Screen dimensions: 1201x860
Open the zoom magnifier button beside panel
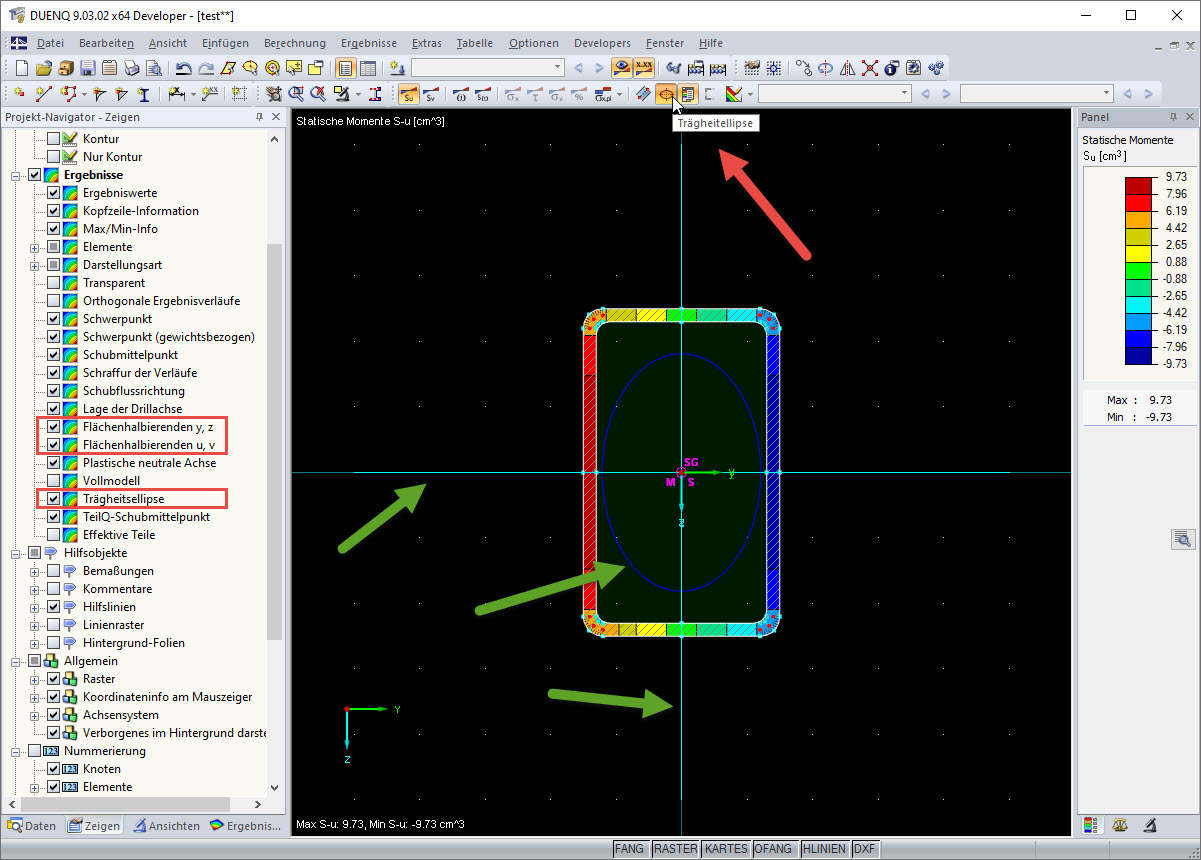pyautogui.click(x=1182, y=539)
